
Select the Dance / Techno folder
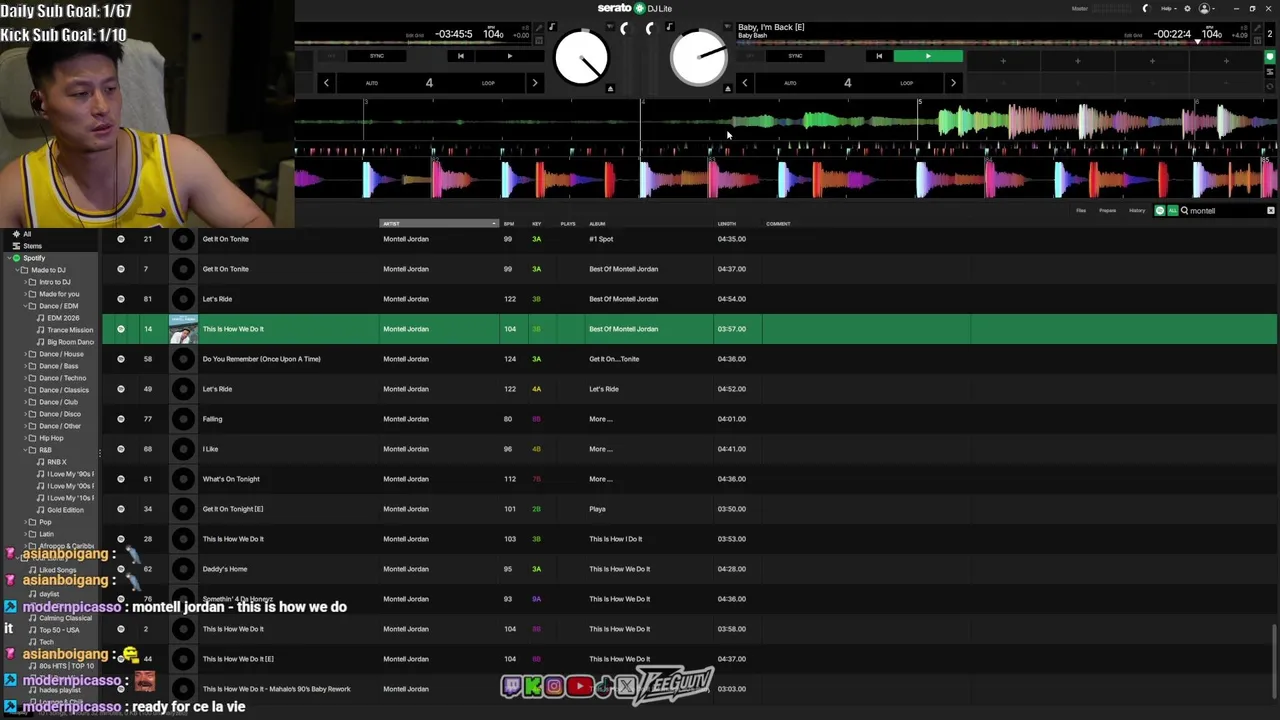[x=62, y=378]
